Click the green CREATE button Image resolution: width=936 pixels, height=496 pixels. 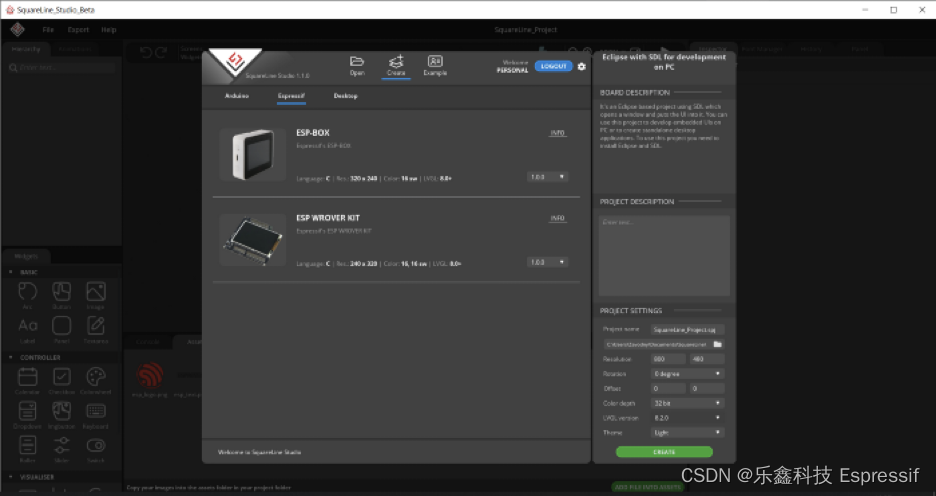pos(664,452)
